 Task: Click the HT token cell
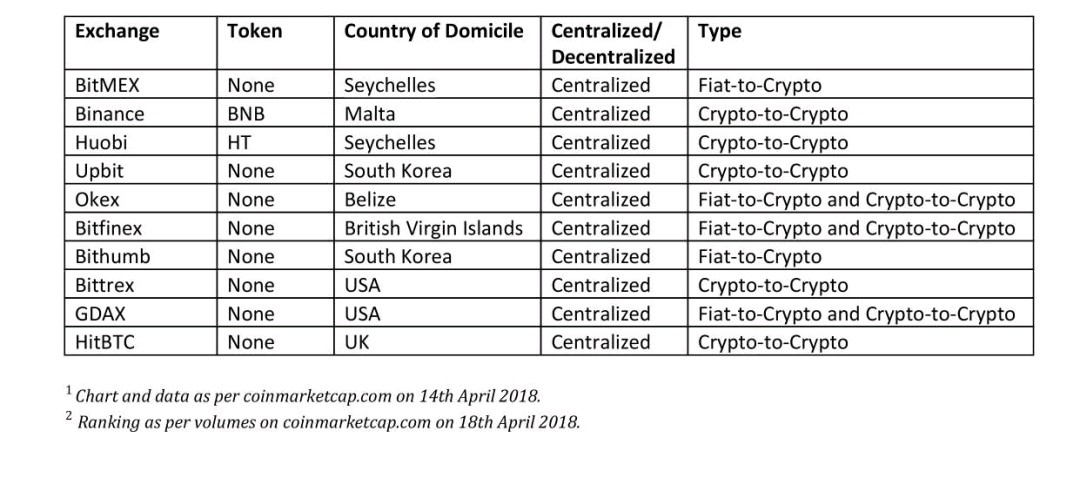click(239, 142)
